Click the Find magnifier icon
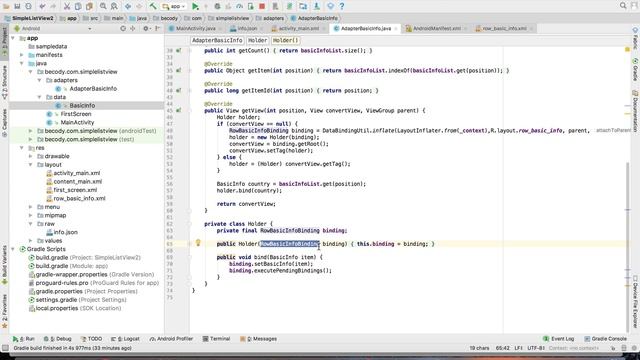Viewport: 640px width, 360px height. click(x=103, y=6)
